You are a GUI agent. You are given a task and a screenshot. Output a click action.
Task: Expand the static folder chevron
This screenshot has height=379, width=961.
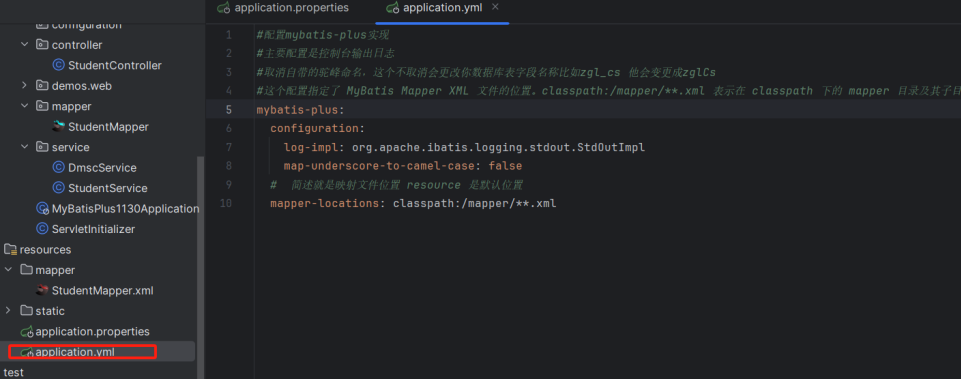tap(8, 311)
